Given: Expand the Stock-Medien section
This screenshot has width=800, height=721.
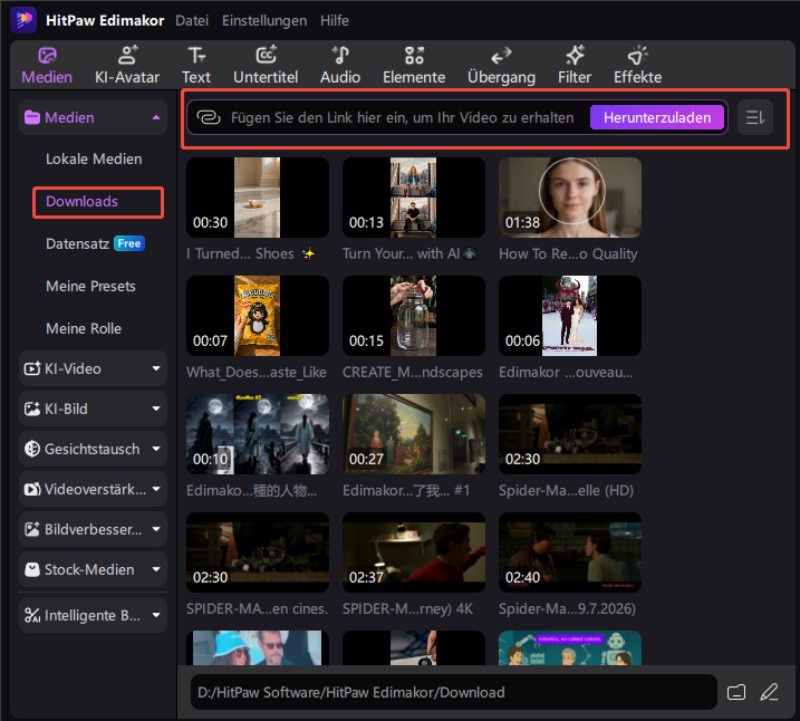Looking at the screenshot, I should (156, 569).
